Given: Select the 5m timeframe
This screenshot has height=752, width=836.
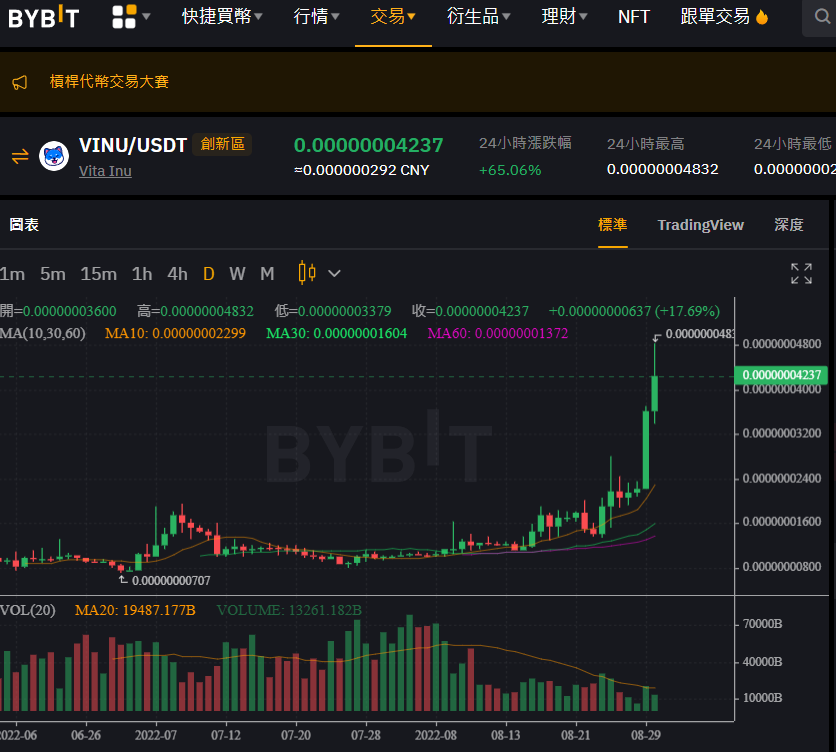Looking at the screenshot, I should point(53,274).
